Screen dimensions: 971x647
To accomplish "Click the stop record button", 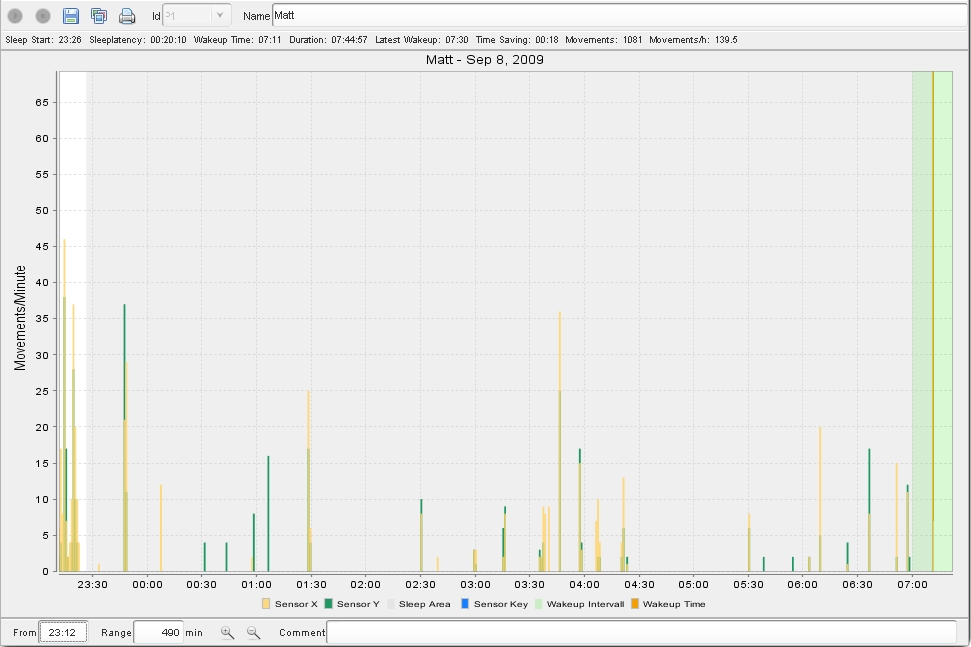I will (43, 16).
